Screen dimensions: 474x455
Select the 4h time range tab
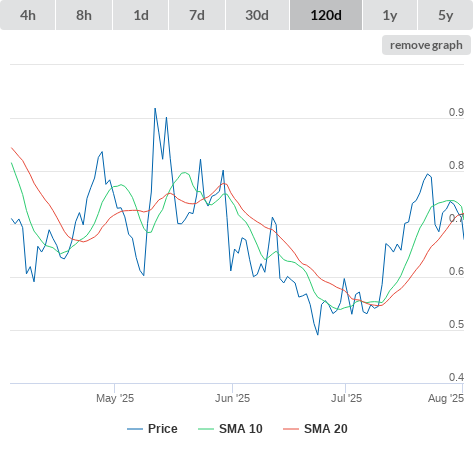[x=27, y=15]
